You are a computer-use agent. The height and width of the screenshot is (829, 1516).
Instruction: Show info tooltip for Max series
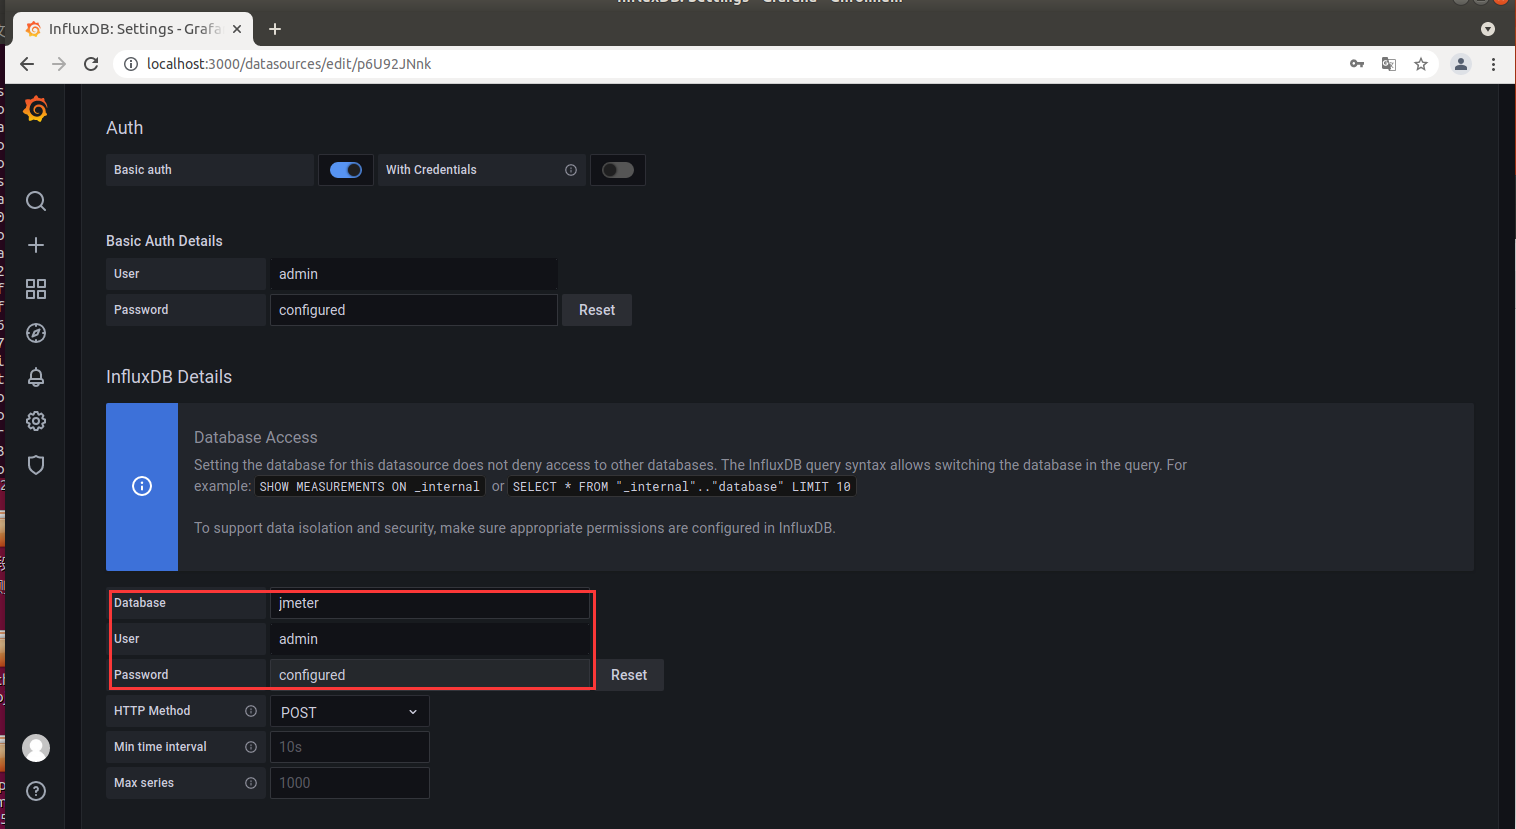coord(251,783)
